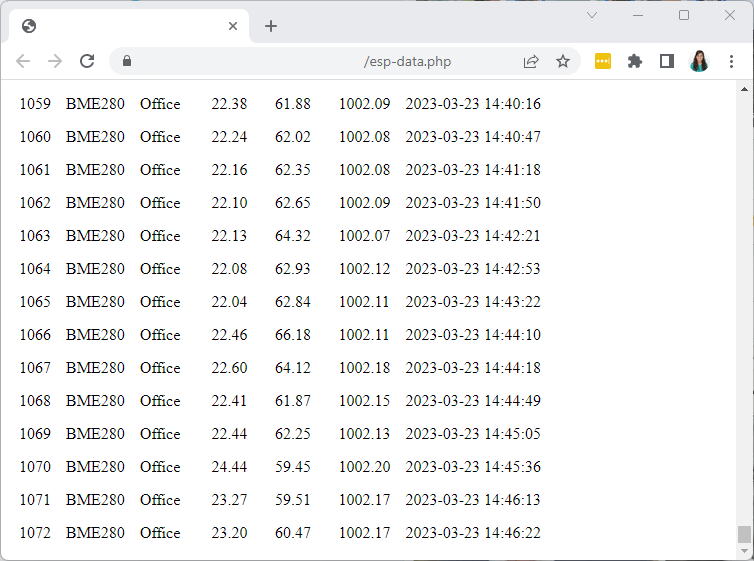The width and height of the screenshot is (754, 561).
Task: Click row ID 1072 cell
Action: pos(35,533)
